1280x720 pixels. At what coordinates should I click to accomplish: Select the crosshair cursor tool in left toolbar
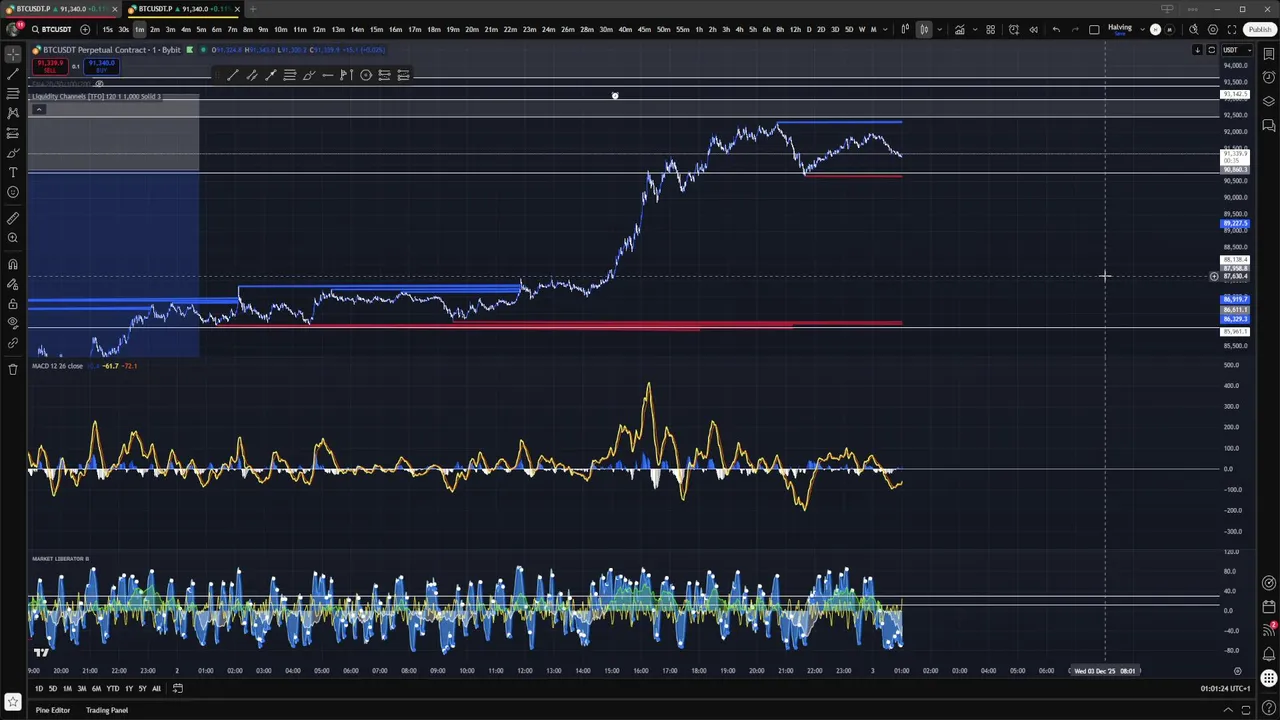click(13, 55)
